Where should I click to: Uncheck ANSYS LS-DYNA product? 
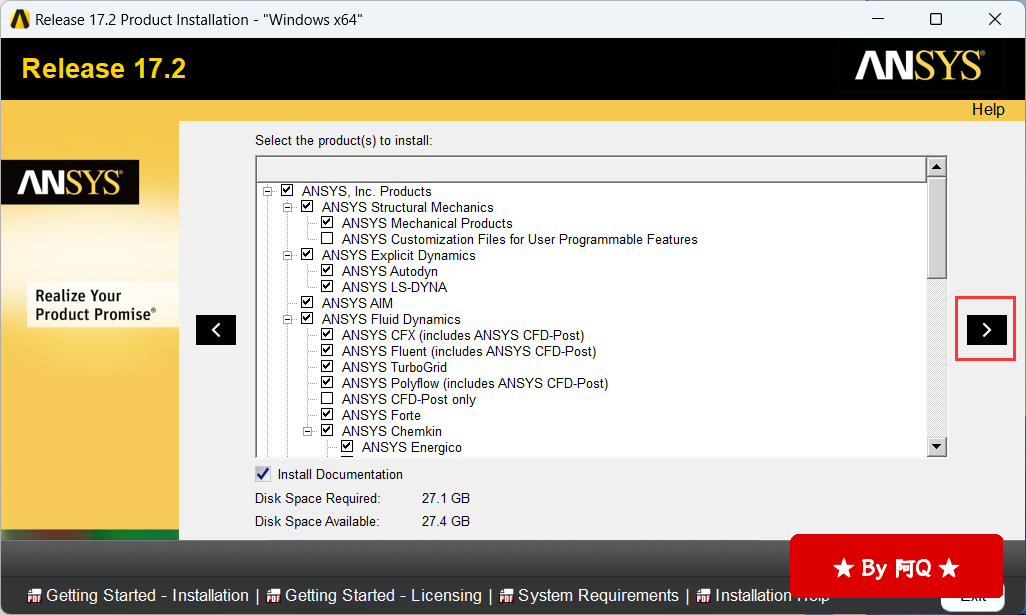327,287
